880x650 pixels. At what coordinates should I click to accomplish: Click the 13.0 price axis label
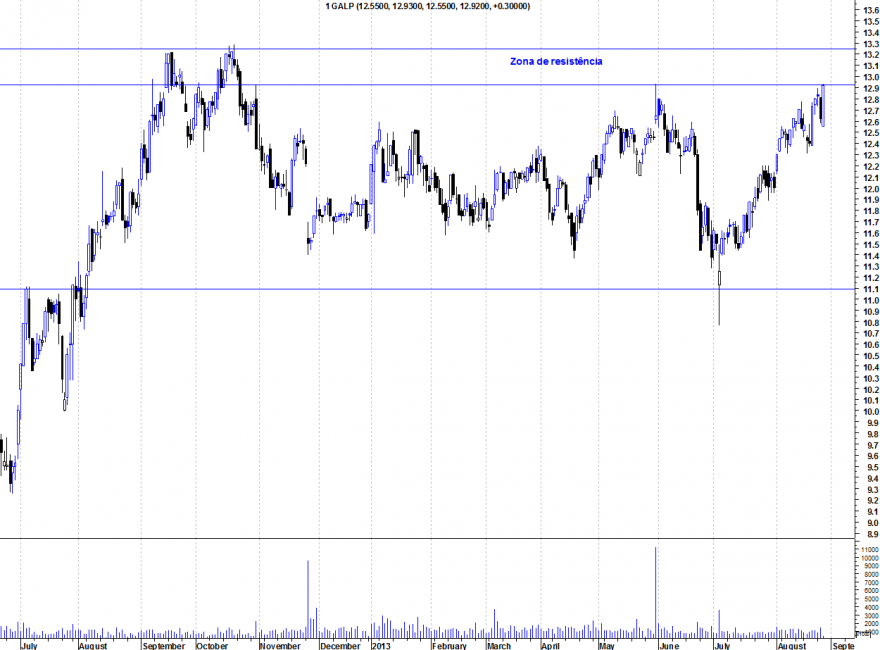(871, 77)
